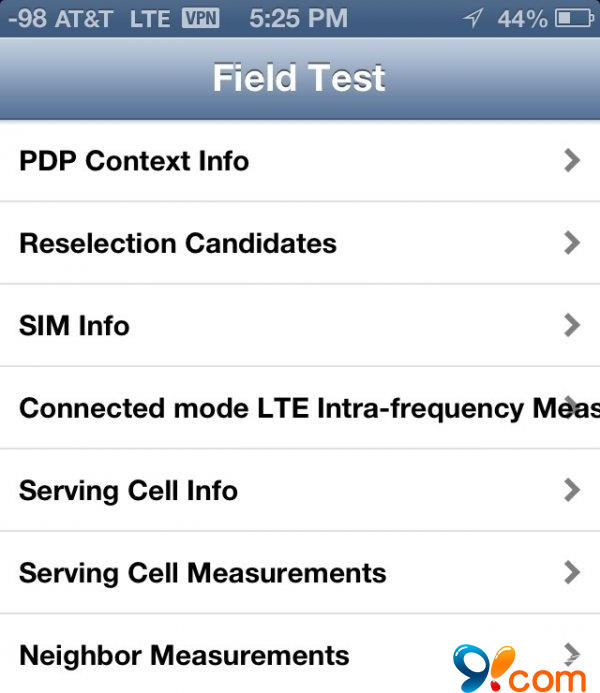The image size is (600, 693).
Task: Open Reselection Candidates row
Action: tap(178, 243)
